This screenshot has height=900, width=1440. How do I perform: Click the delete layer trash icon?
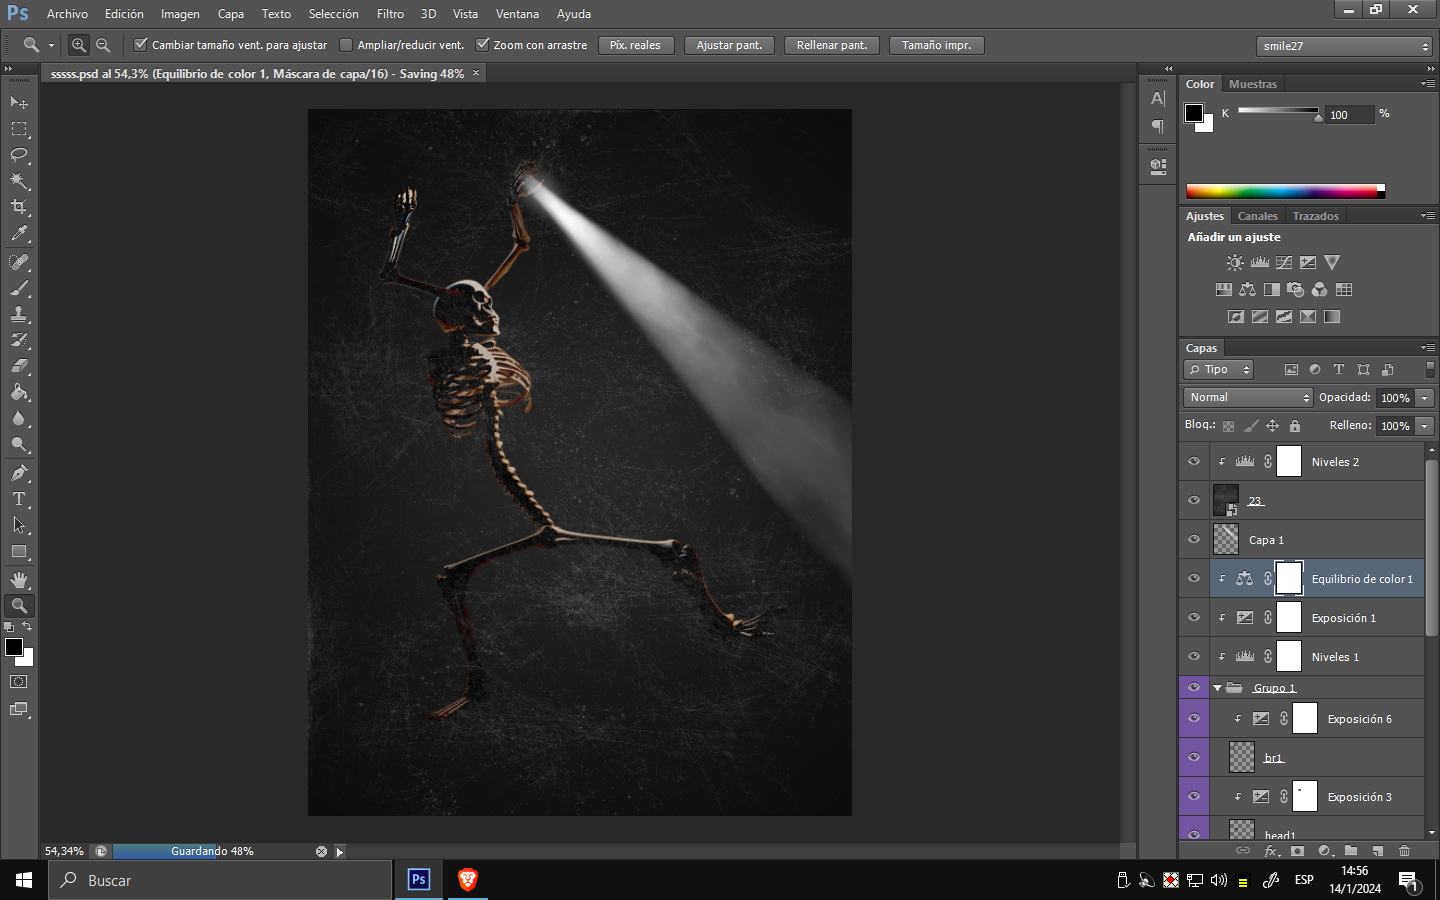click(x=1404, y=851)
